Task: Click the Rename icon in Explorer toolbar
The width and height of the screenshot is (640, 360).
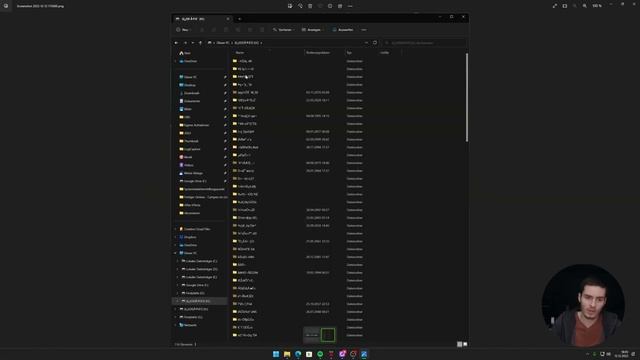Action: tap(238, 30)
